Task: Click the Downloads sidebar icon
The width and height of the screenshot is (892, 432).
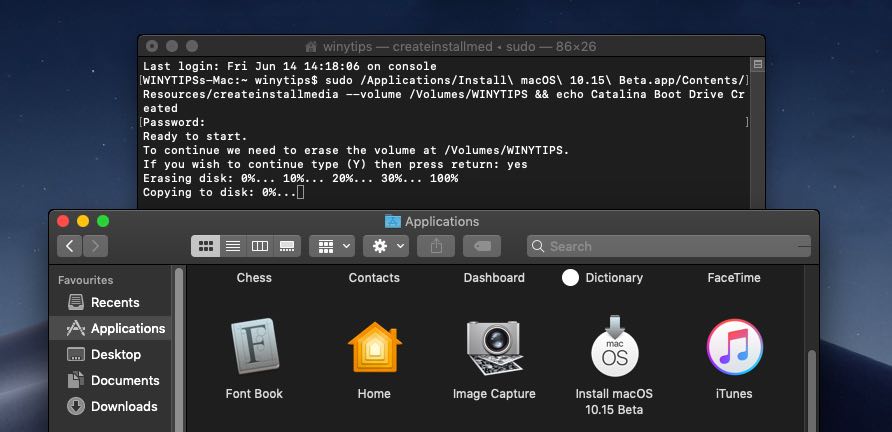Action: pos(76,406)
